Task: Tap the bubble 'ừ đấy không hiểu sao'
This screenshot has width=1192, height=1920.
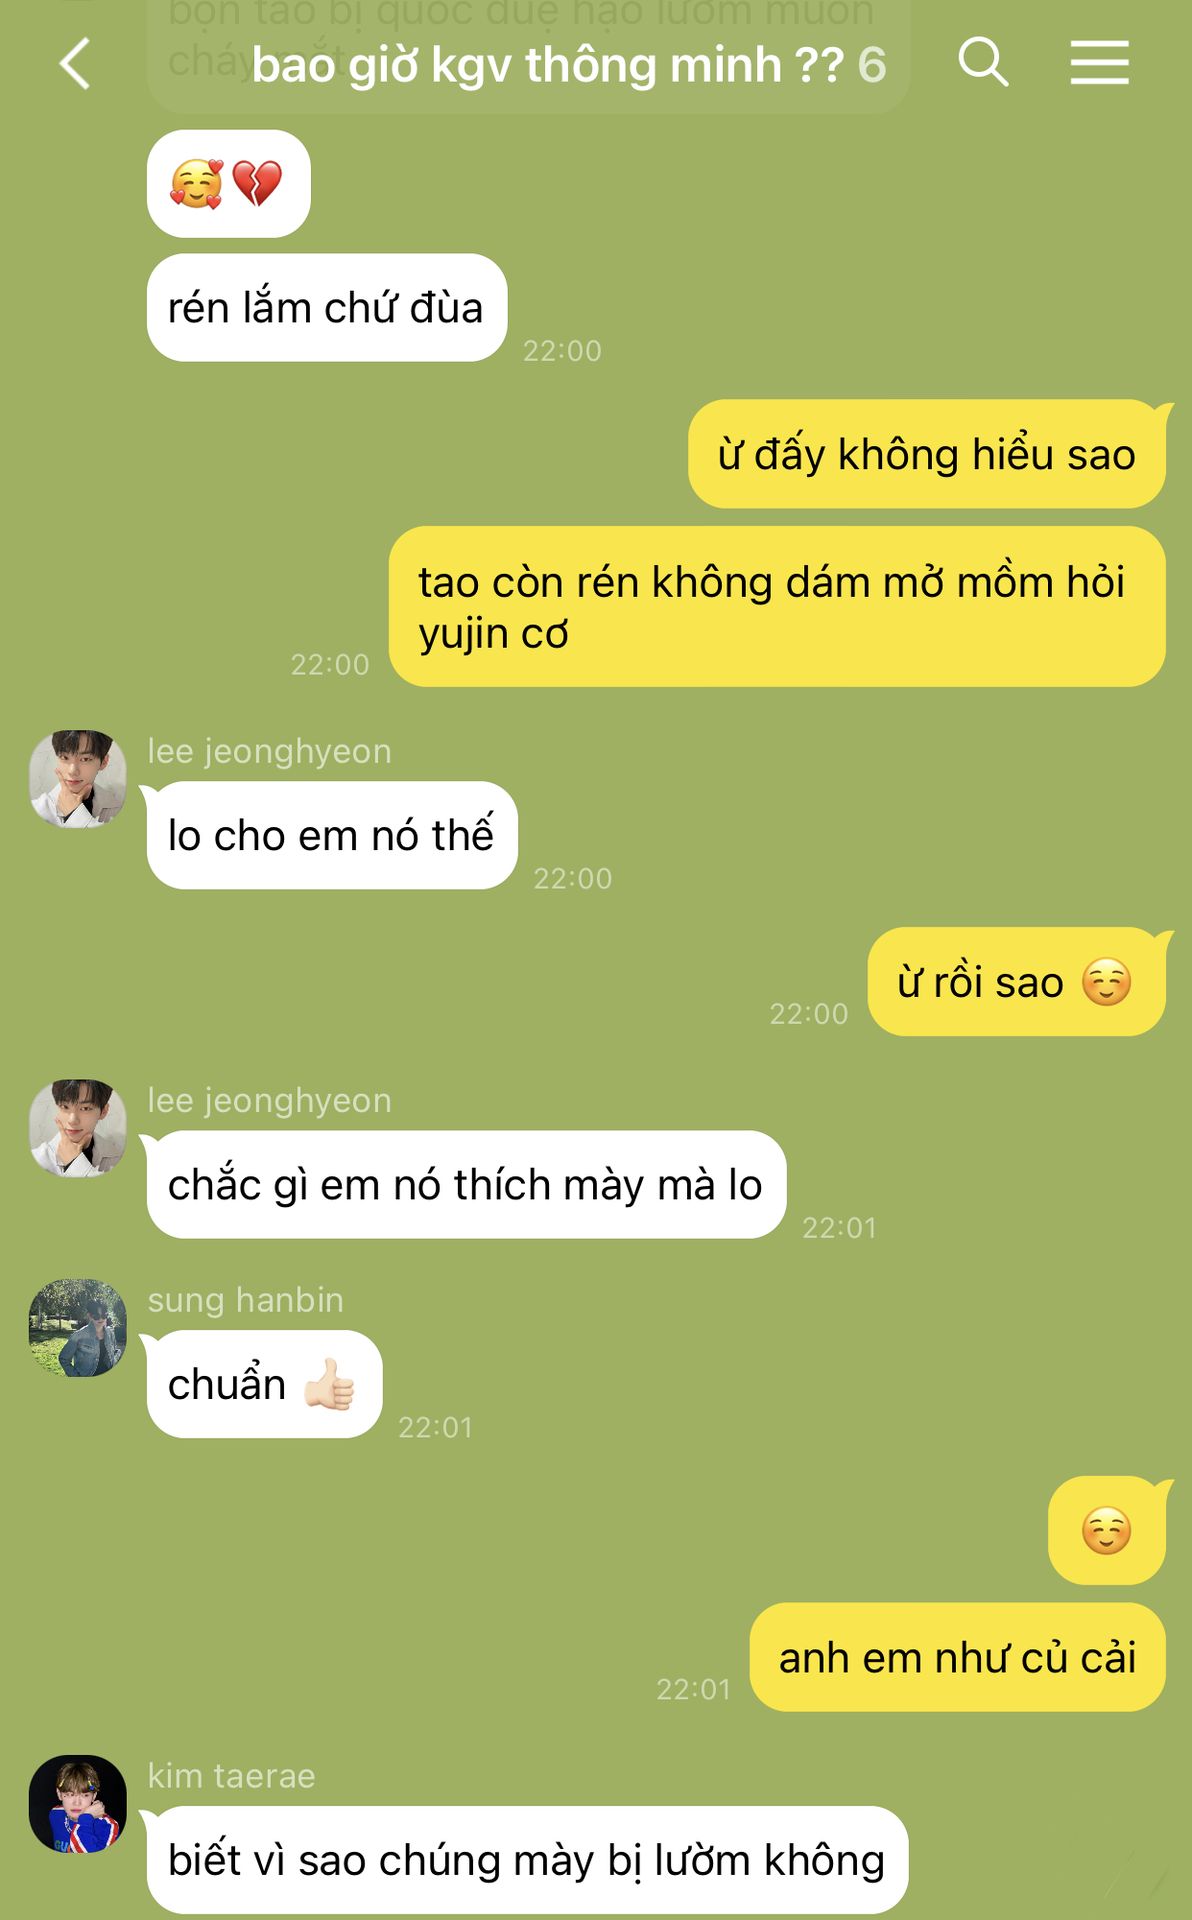Action: pyautogui.click(x=926, y=454)
